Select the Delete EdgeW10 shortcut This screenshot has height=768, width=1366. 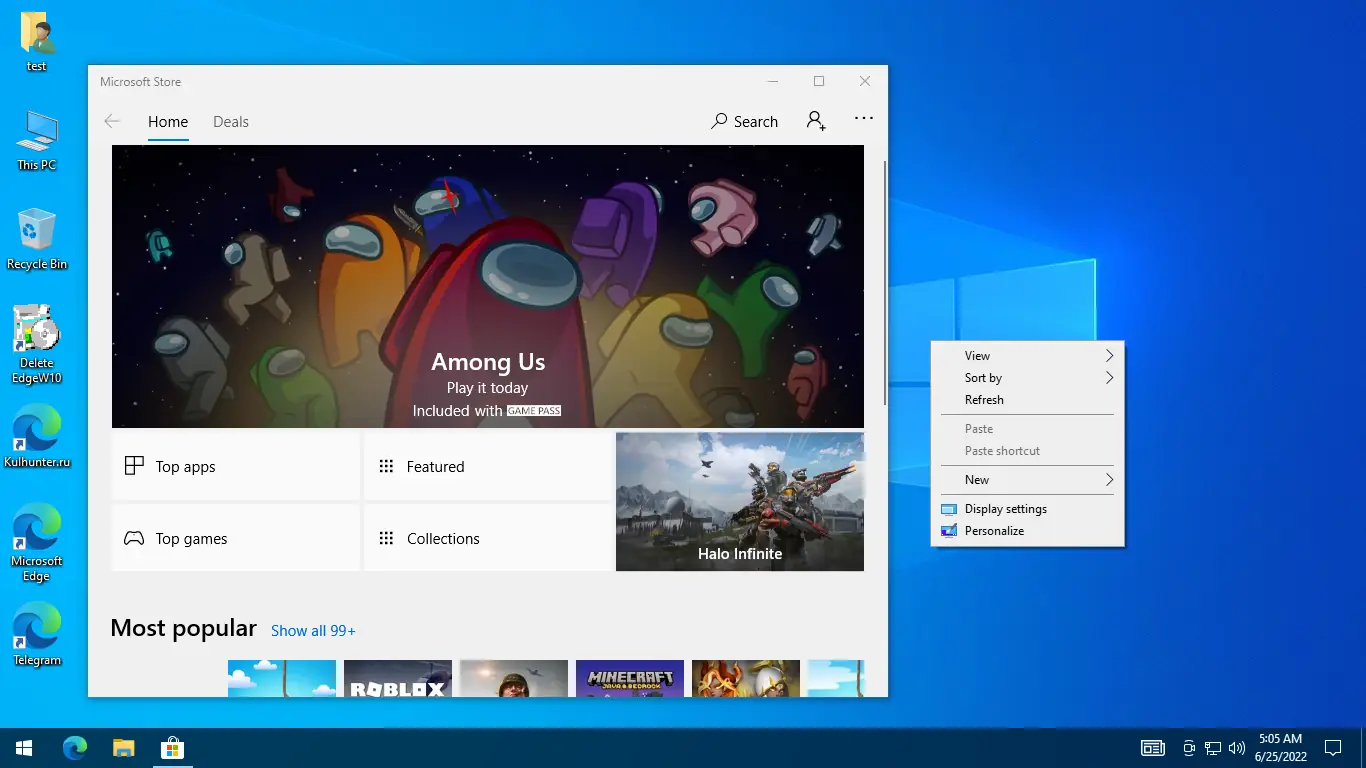[x=37, y=345]
